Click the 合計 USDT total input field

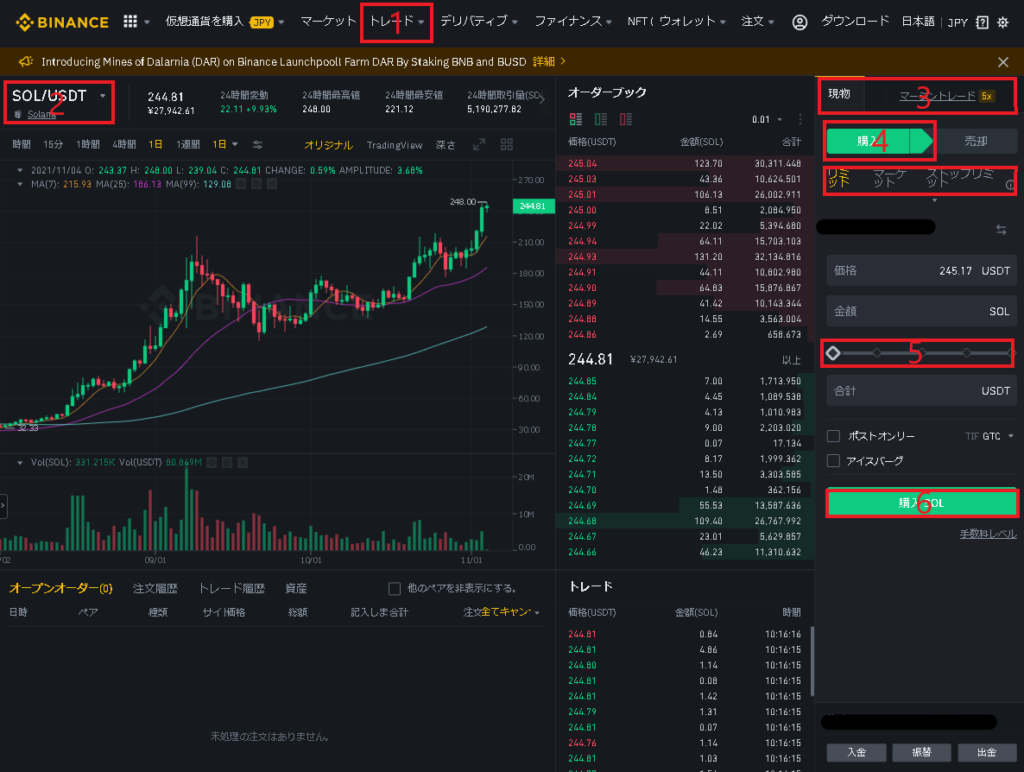(921, 391)
